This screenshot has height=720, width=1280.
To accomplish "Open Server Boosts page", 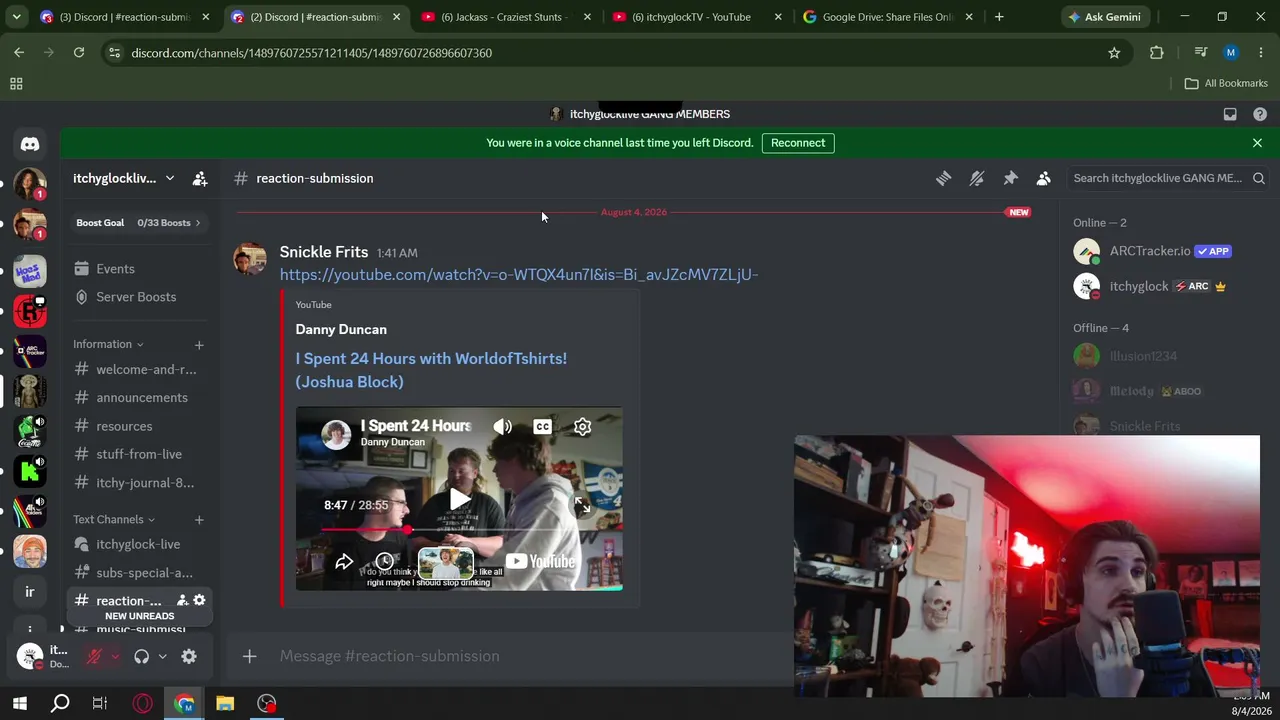I will 138,297.
